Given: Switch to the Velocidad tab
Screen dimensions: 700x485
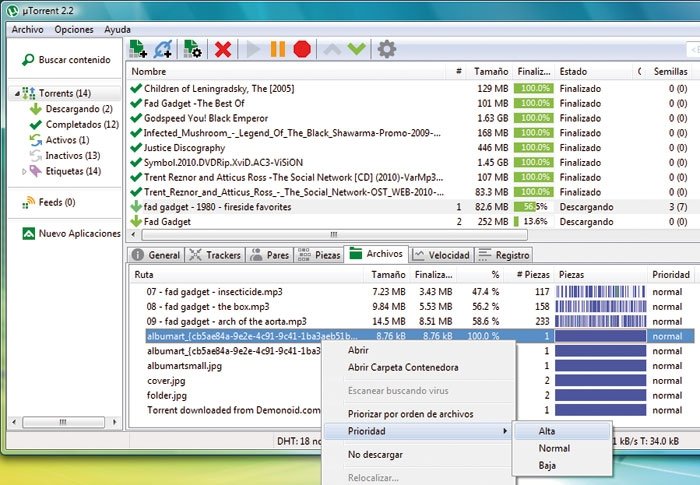Looking at the screenshot, I should click(441, 255).
